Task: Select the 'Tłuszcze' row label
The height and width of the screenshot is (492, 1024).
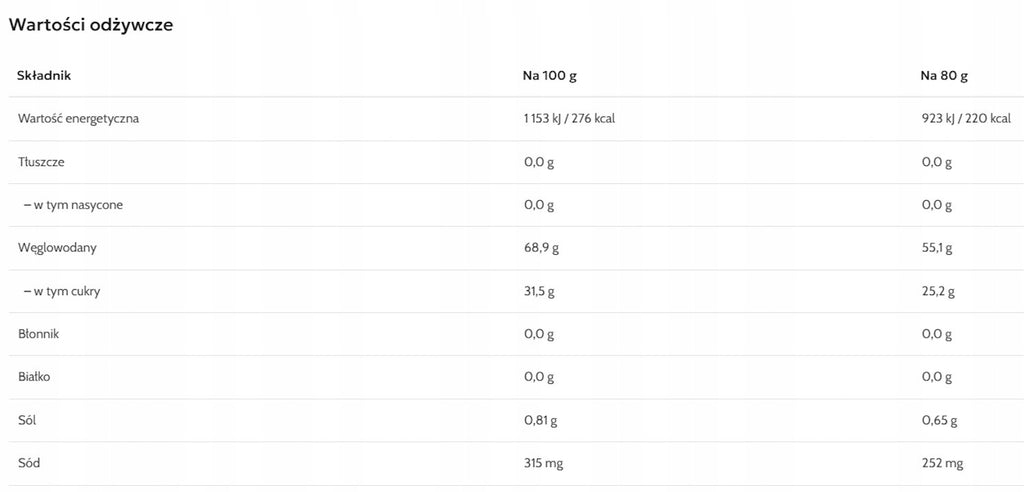Action: (x=41, y=162)
